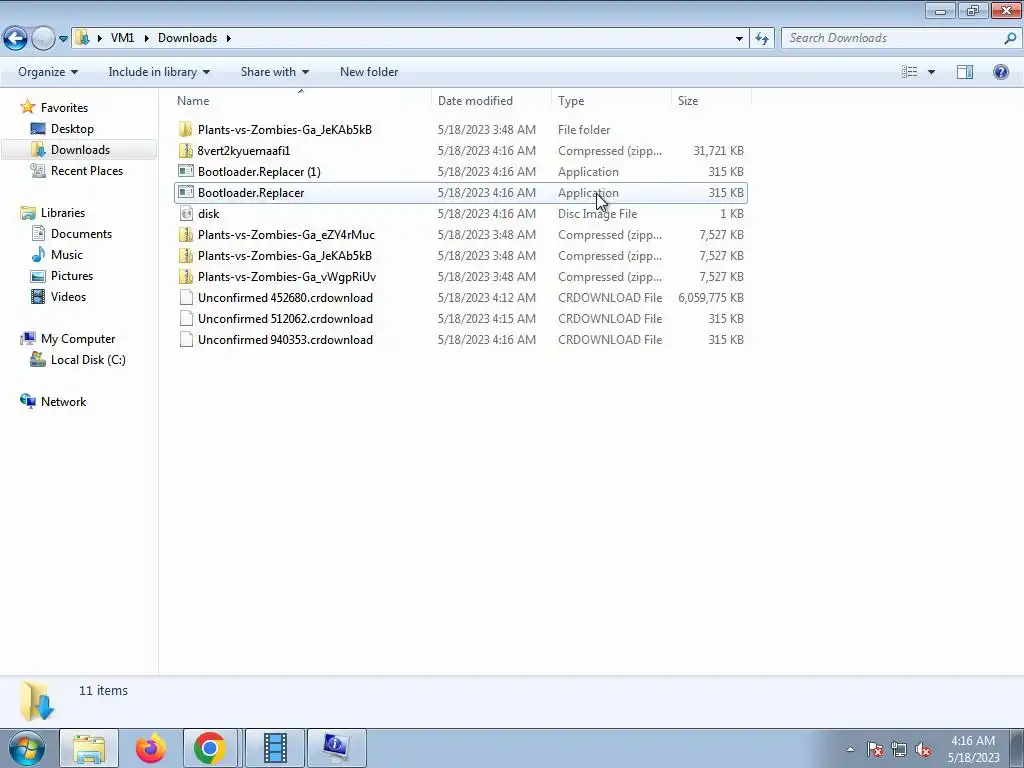
Task: Open the Documents library
Action: (x=81, y=234)
